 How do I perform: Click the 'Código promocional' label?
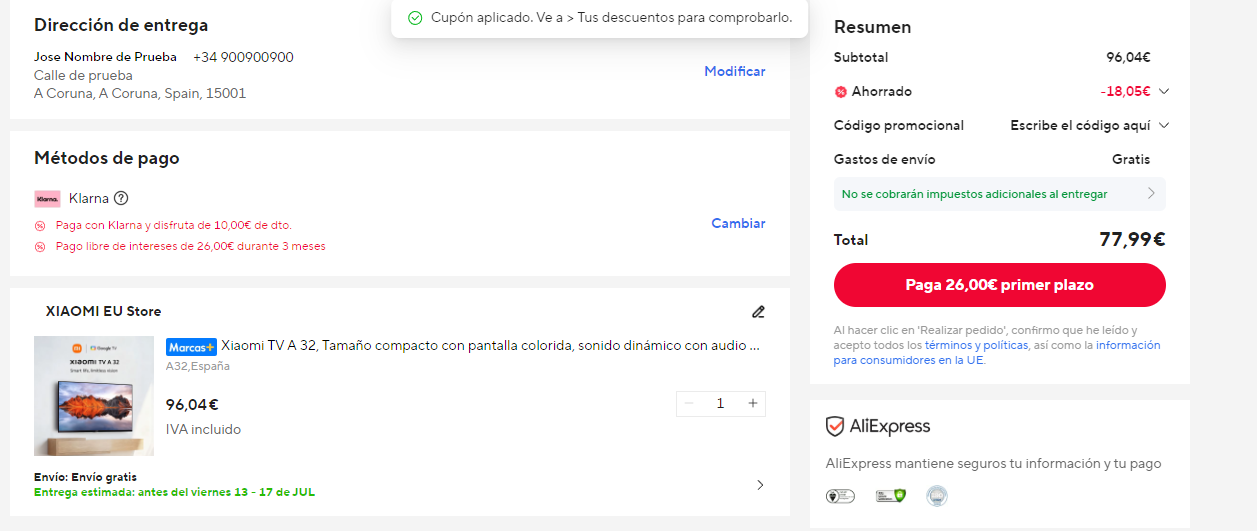click(x=899, y=126)
